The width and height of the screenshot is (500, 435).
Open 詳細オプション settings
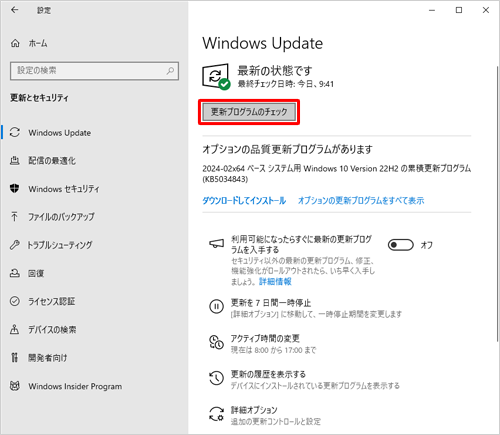254,410
